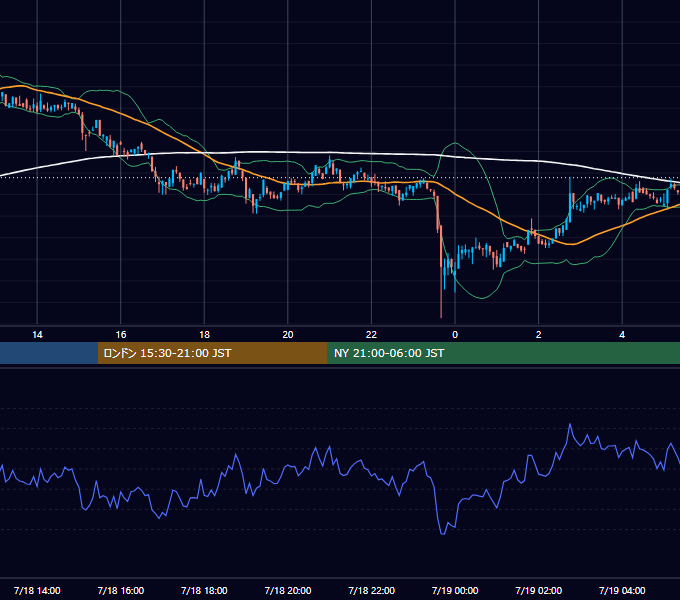Click the '4' hour axis label

click(622, 335)
